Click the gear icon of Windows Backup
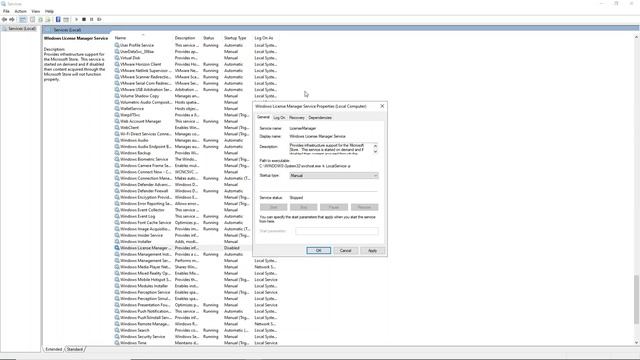Image resolution: width=640 pixels, height=360 pixels. pos(117,153)
